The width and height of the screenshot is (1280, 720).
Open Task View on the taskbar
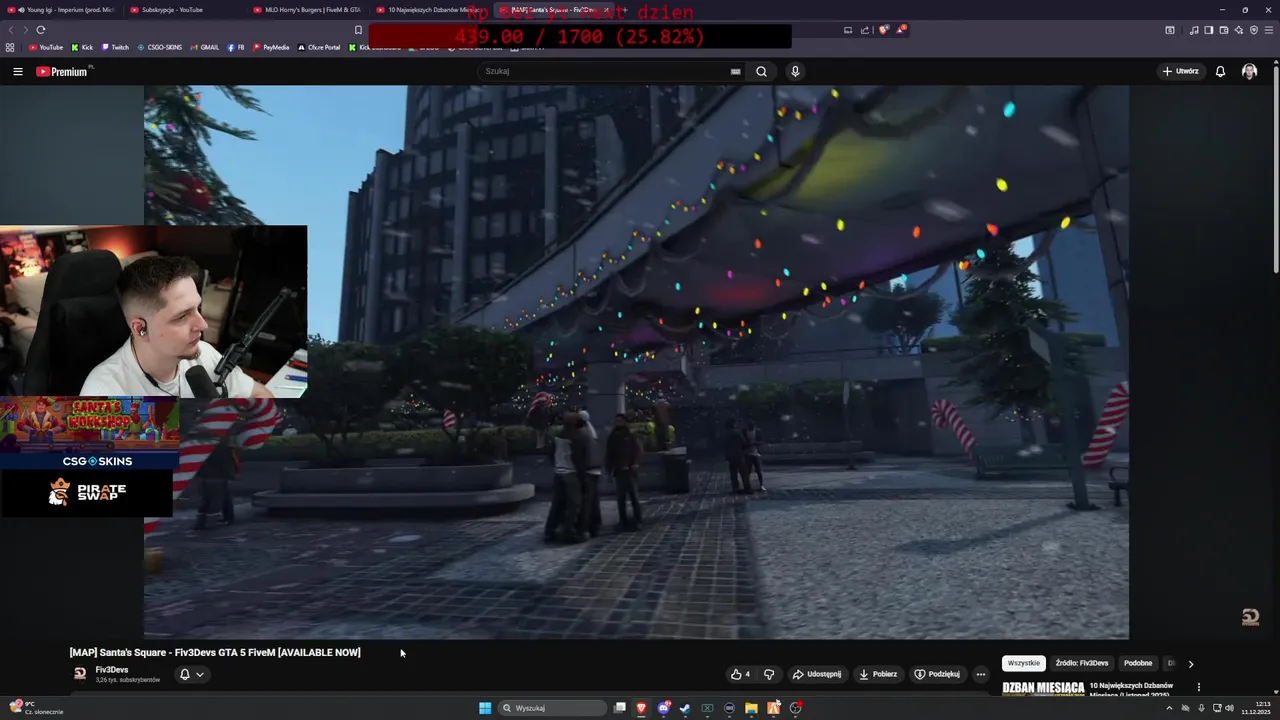620,708
